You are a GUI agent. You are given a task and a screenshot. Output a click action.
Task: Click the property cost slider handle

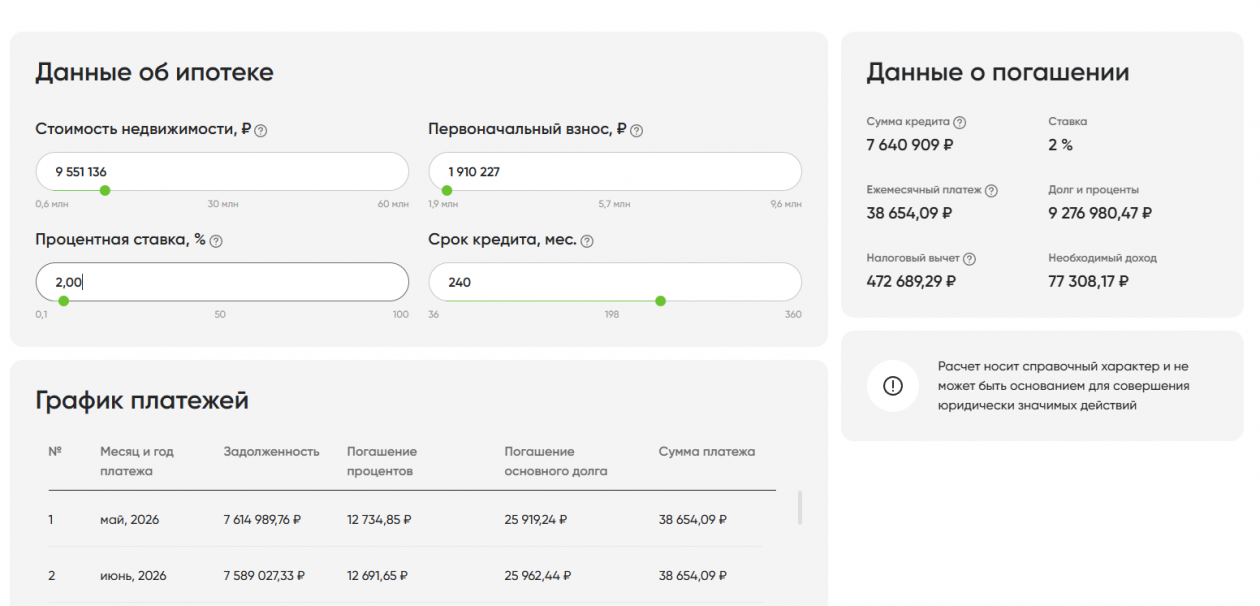click(105, 190)
